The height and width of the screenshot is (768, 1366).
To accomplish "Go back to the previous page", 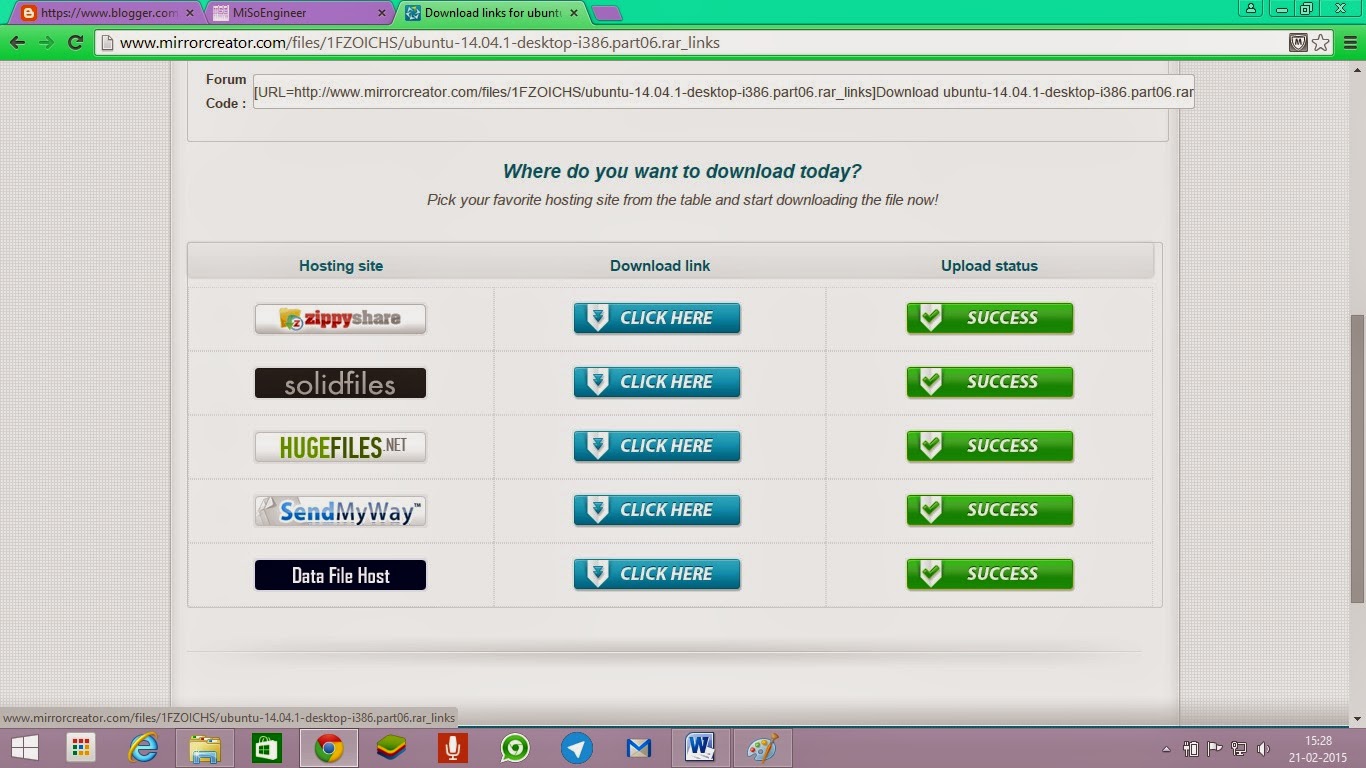I will coord(17,43).
